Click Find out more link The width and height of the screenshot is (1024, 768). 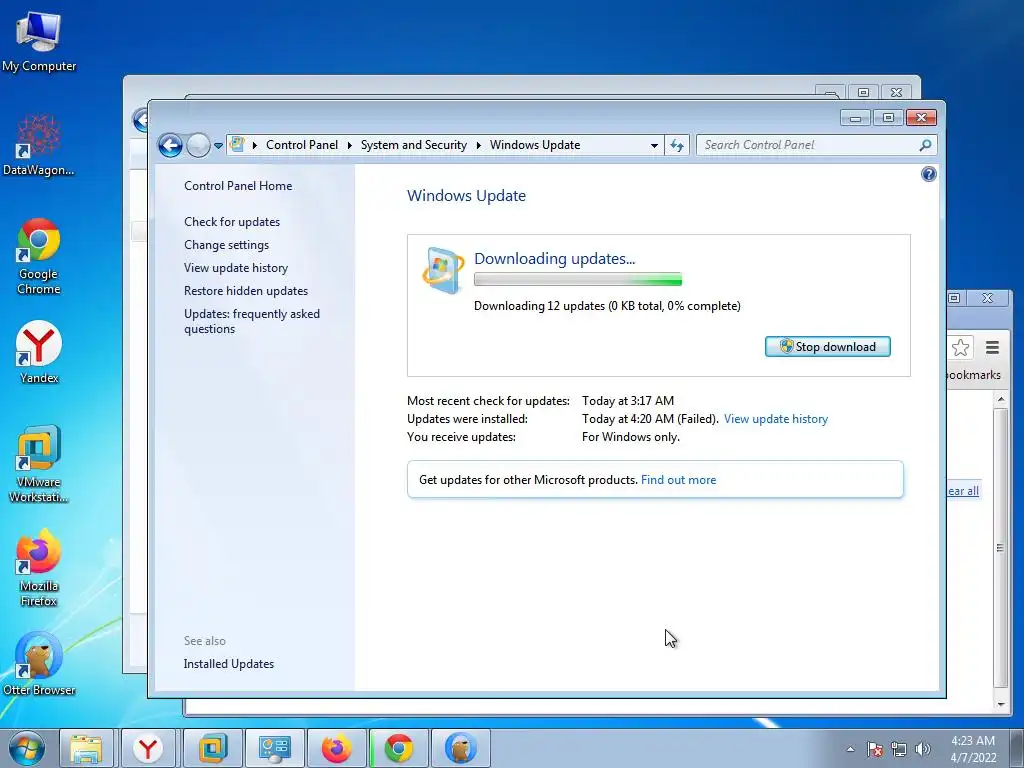click(x=679, y=480)
